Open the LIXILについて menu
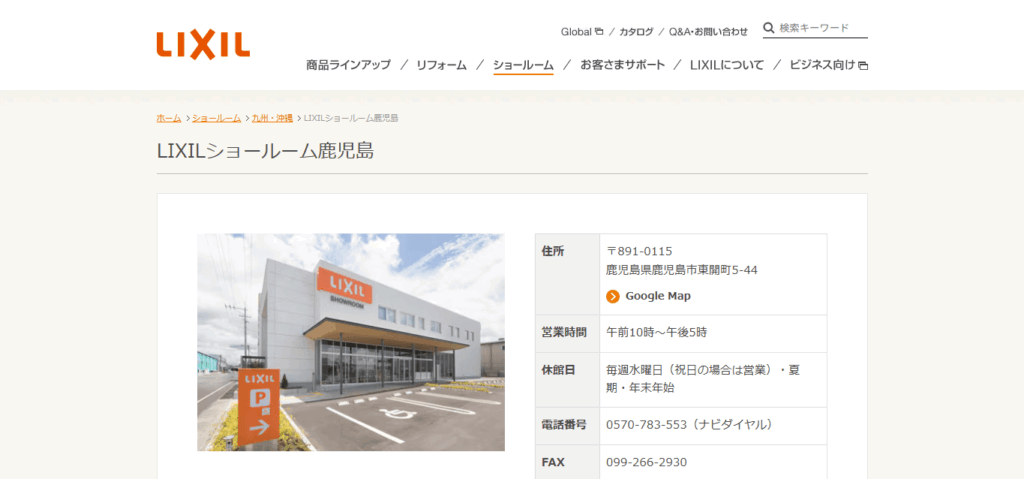 (x=727, y=65)
